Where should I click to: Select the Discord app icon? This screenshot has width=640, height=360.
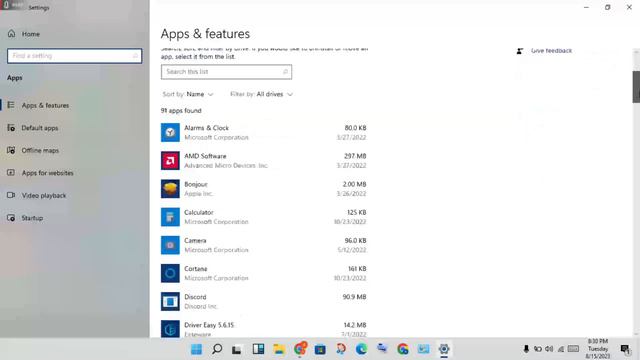[x=170, y=301]
